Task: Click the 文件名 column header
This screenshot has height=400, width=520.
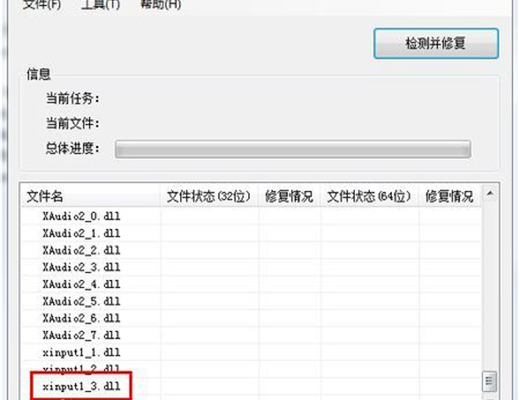Action: point(90,196)
